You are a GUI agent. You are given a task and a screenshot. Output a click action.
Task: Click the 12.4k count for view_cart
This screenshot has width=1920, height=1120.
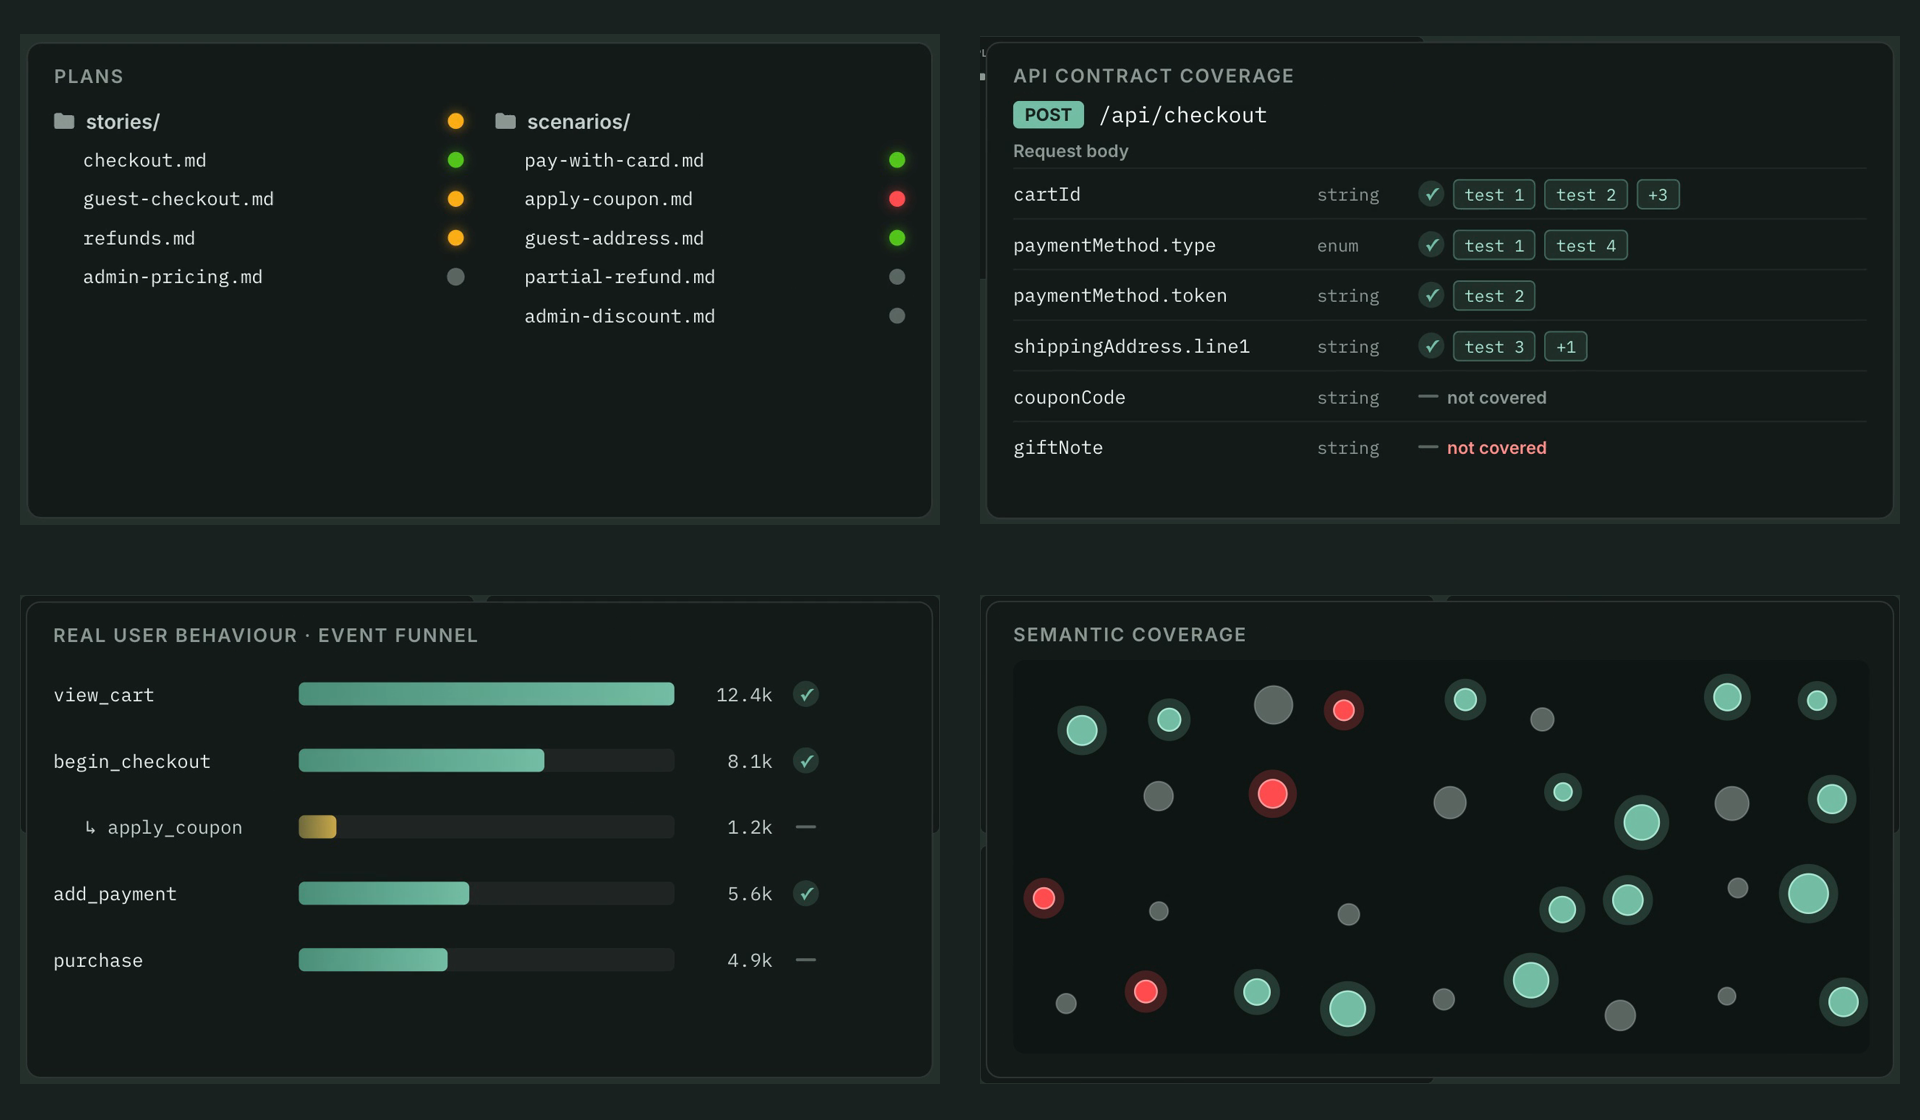point(744,695)
